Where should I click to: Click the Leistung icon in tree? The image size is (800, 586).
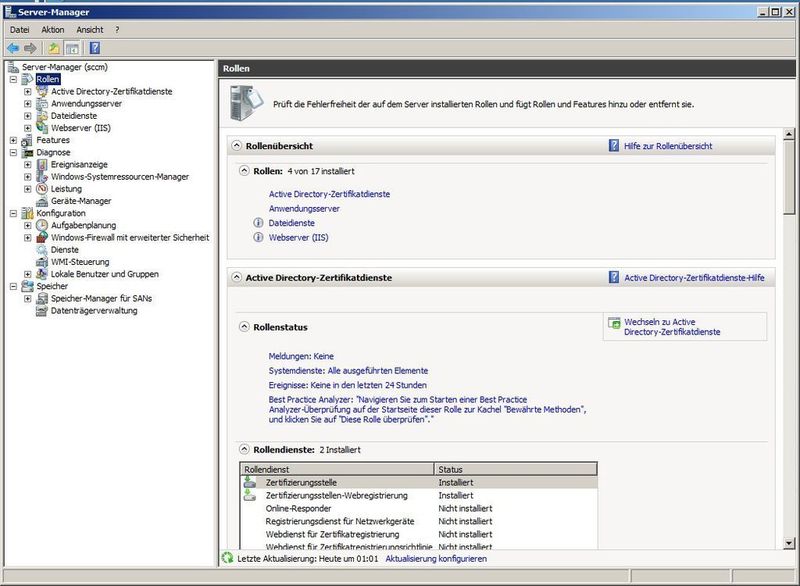[x=42, y=189]
